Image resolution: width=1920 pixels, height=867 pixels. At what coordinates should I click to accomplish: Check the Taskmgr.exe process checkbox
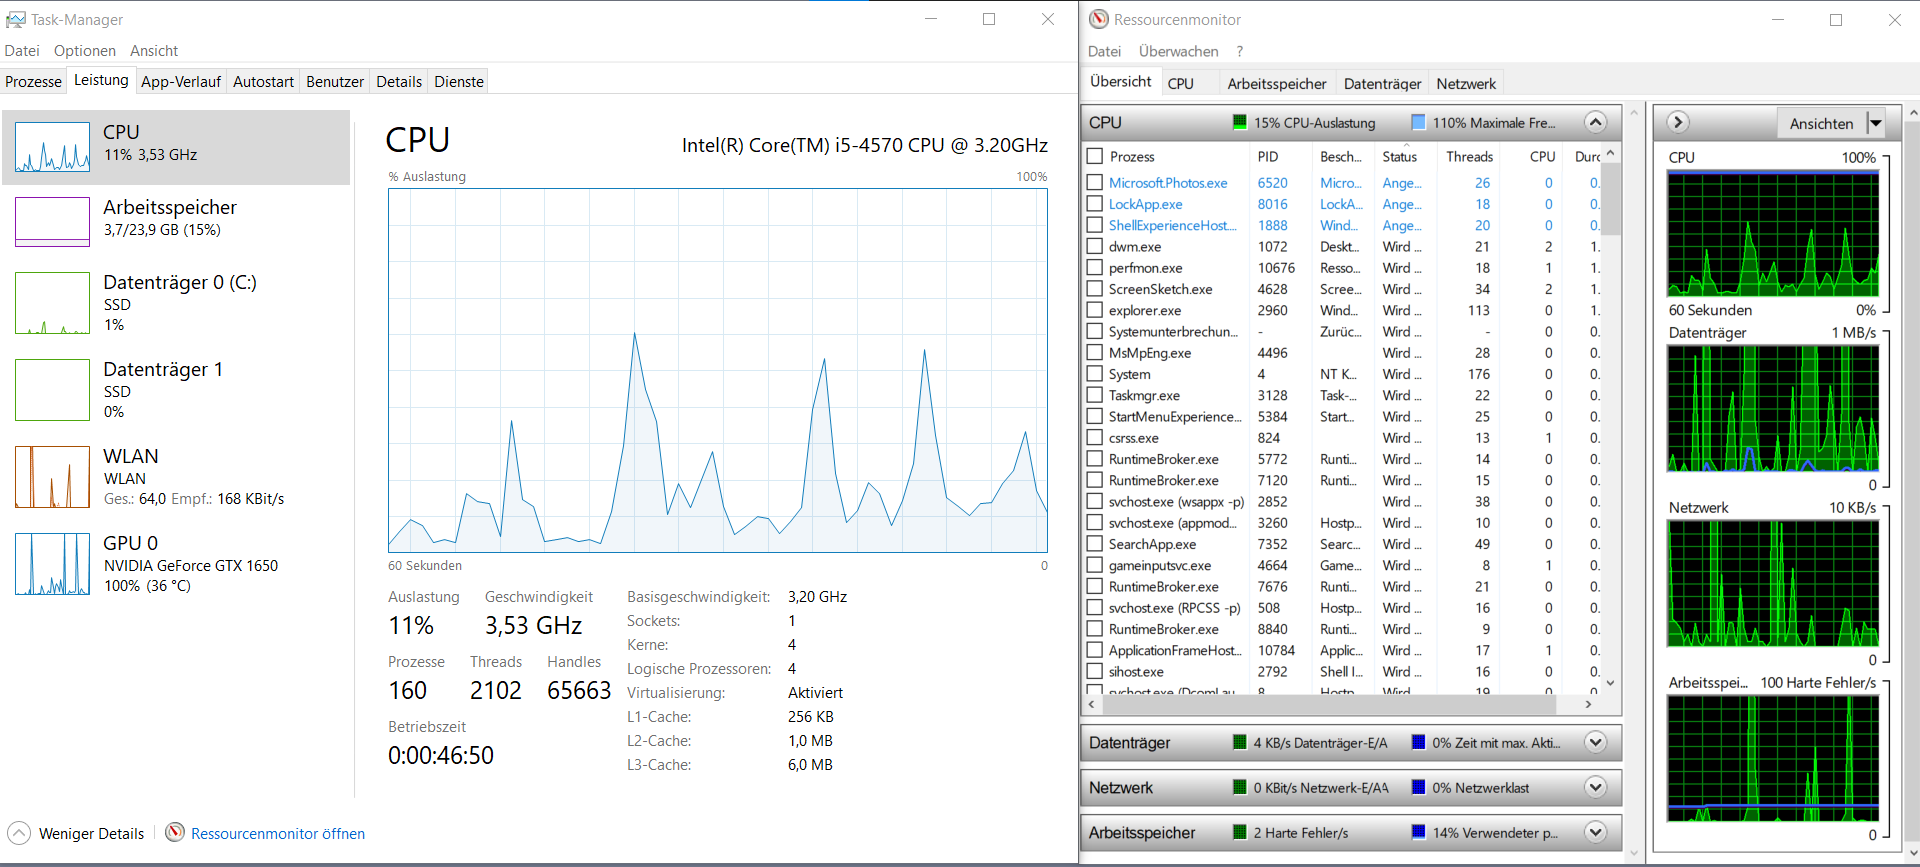[x=1095, y=395]
